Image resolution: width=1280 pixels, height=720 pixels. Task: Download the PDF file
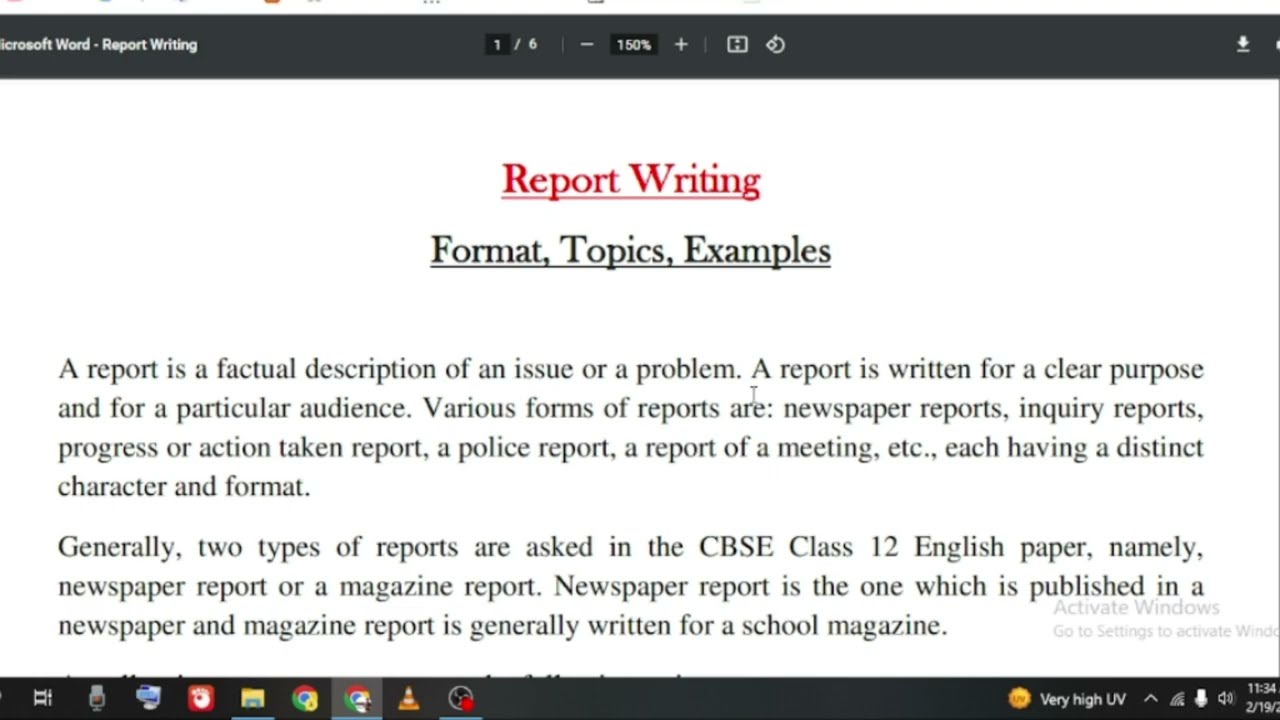coord(1243,44)
